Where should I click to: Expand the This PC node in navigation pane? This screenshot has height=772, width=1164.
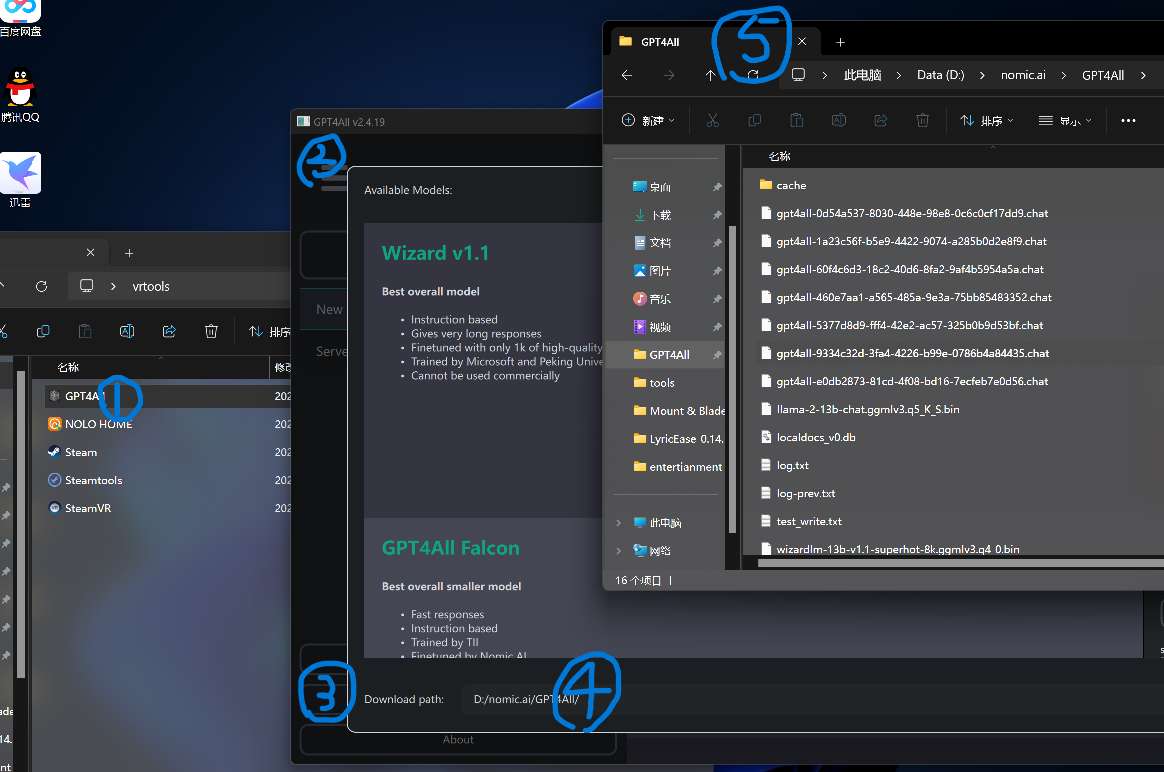point(618,523)
